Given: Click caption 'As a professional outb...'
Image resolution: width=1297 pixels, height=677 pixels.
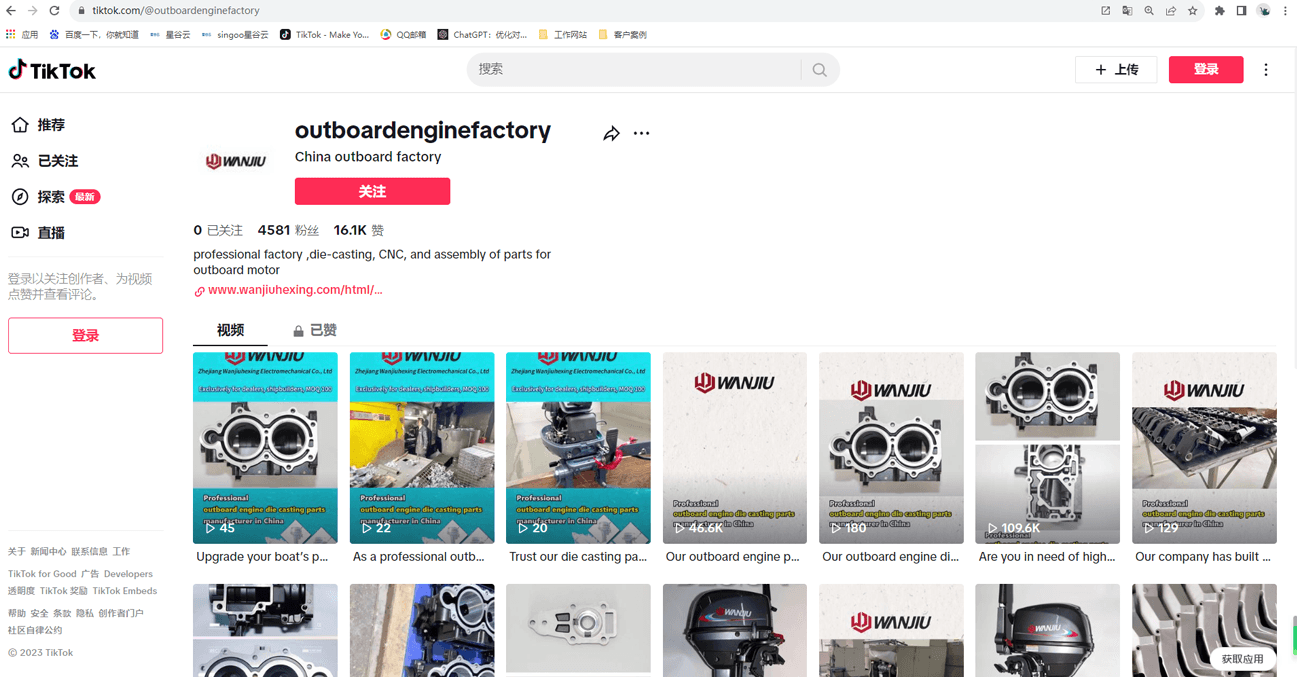Looking at the screenshot, I should (x=419, y=557).
